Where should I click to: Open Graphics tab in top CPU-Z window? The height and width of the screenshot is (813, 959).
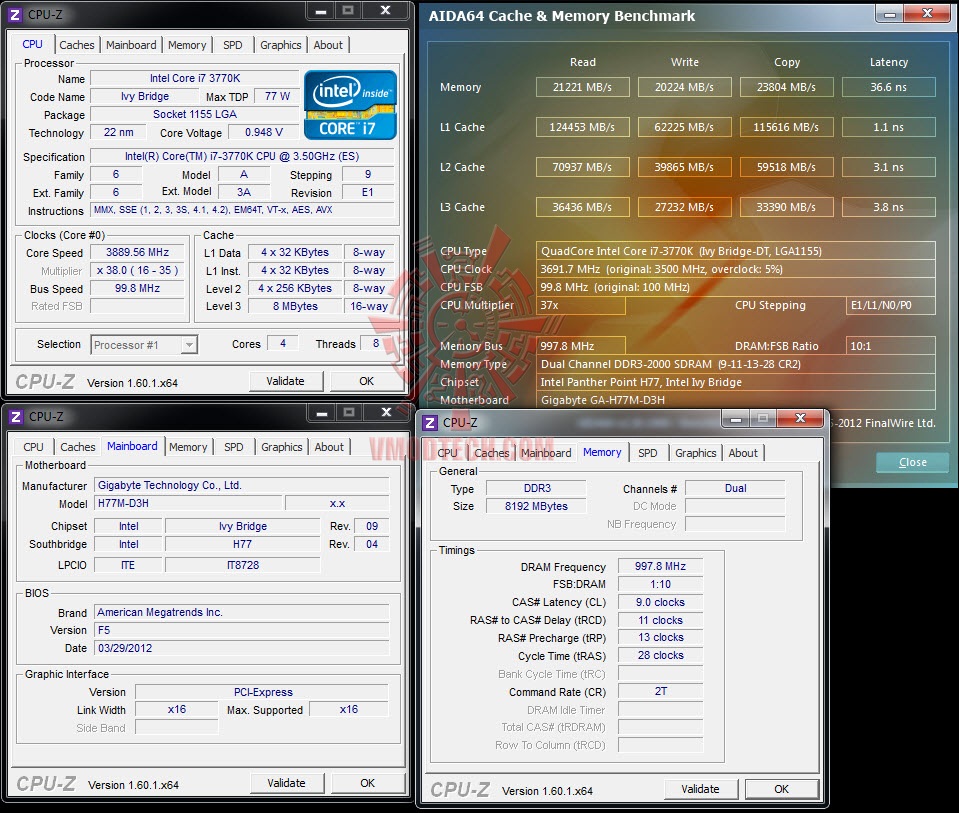(x=280, y=45)
